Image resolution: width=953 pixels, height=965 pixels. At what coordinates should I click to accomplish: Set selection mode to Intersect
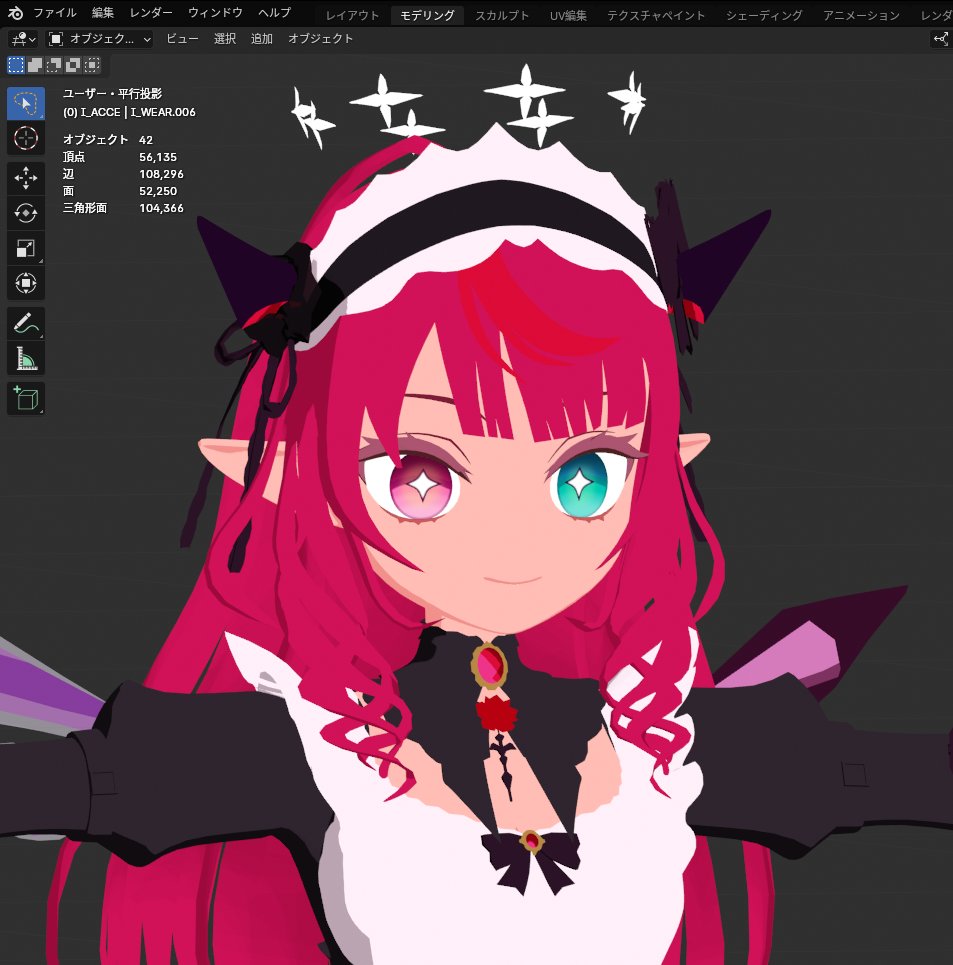coord(92,65)
